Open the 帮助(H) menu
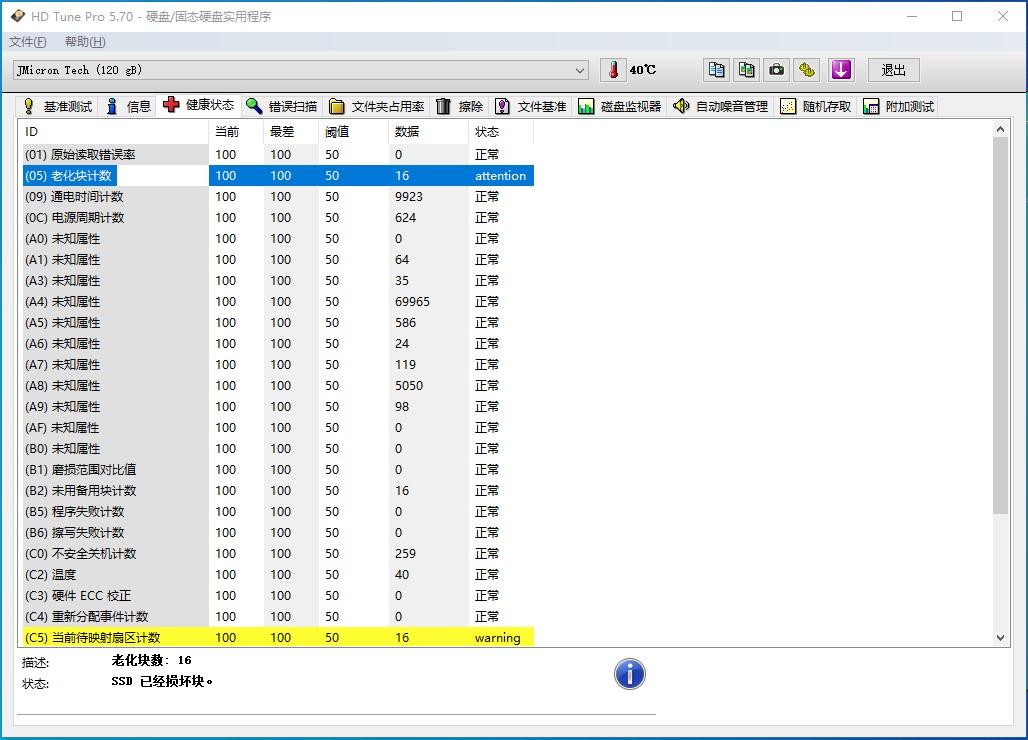1028x740 pixels. coord(85,42)
